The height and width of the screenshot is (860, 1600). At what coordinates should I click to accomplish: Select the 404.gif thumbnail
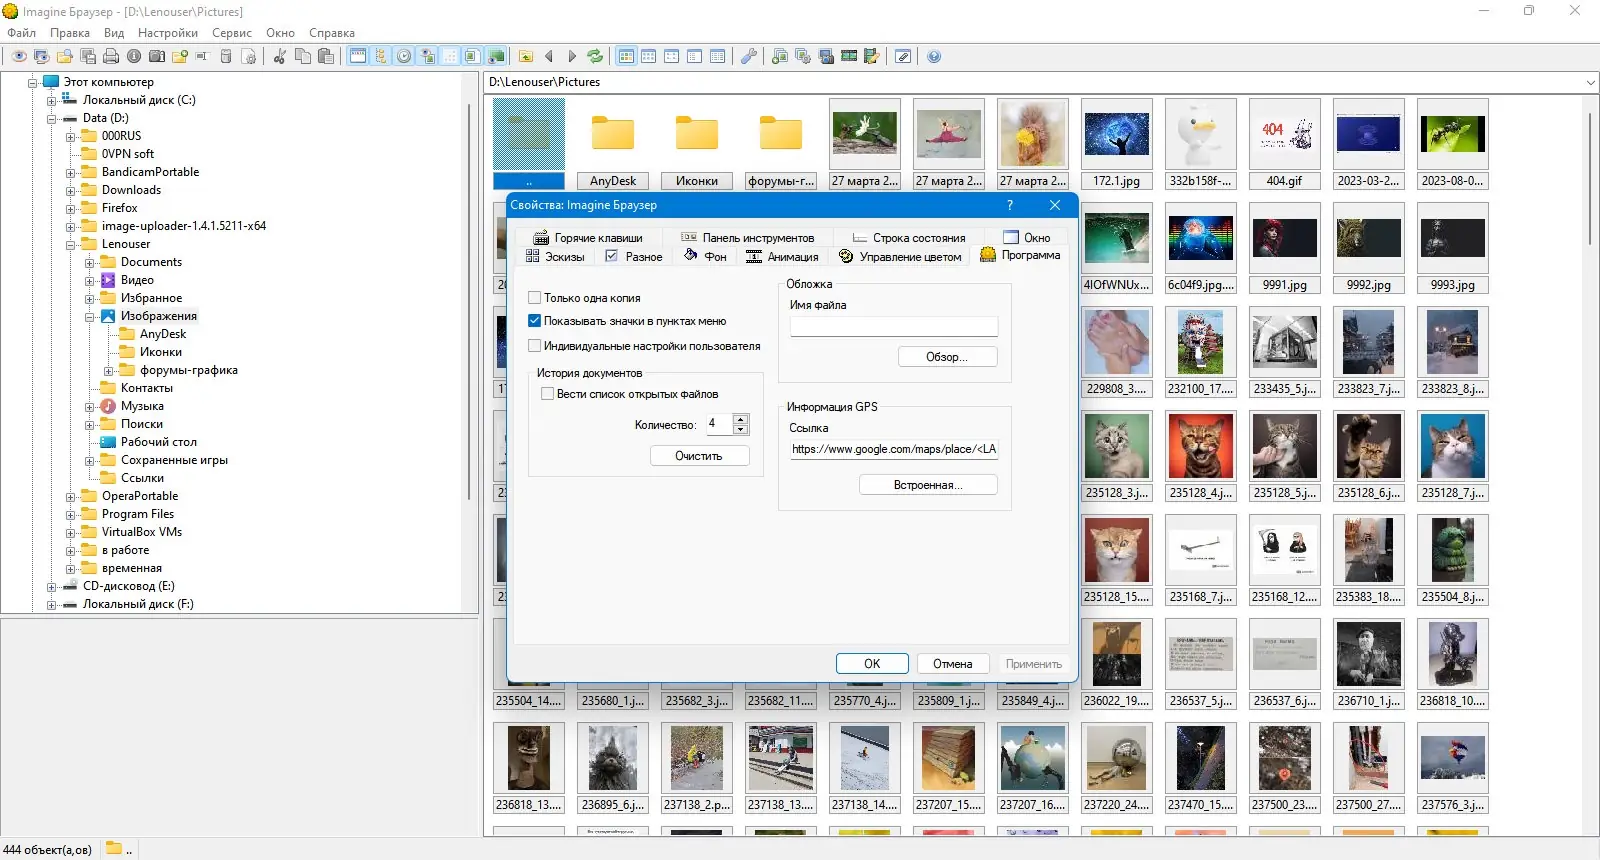click(x=1284, y=135)
